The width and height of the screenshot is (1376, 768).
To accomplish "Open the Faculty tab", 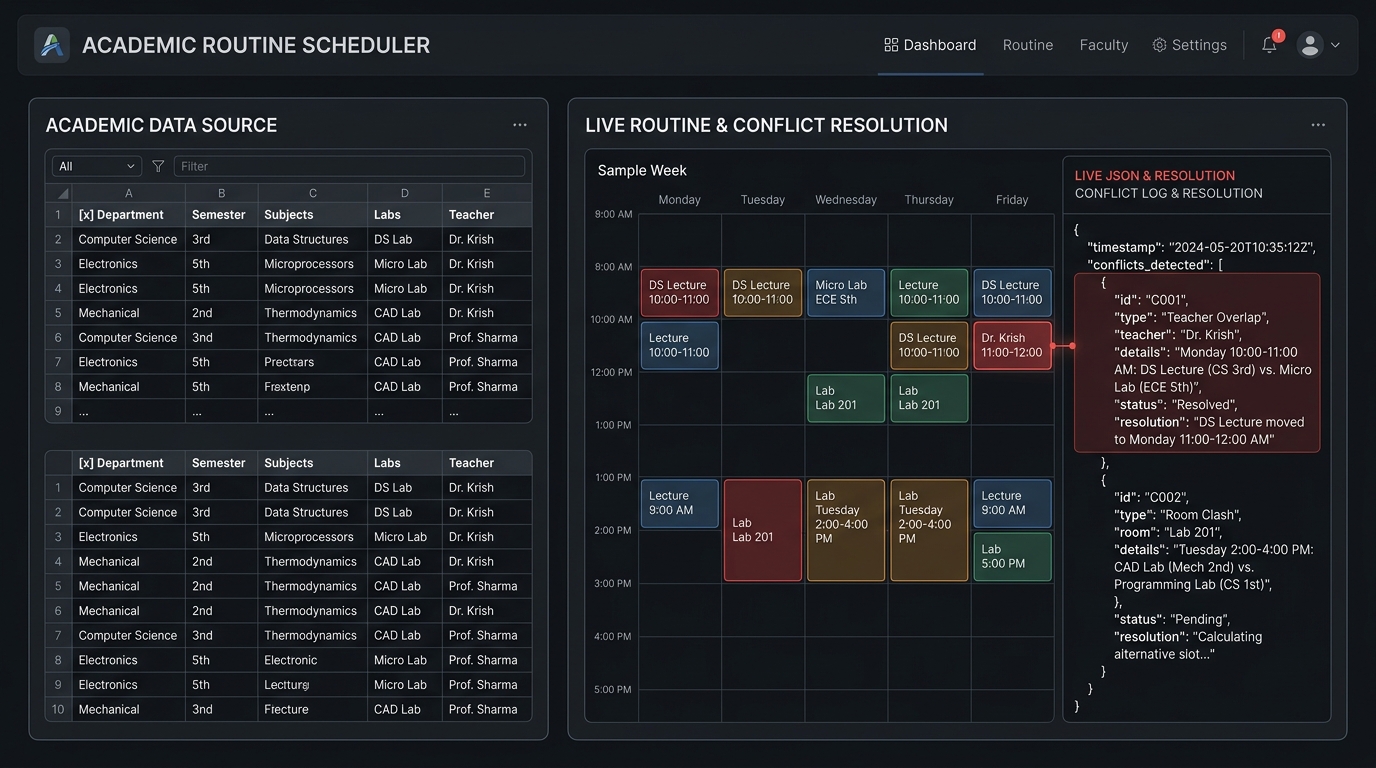I will click(x=1104, y=45).
